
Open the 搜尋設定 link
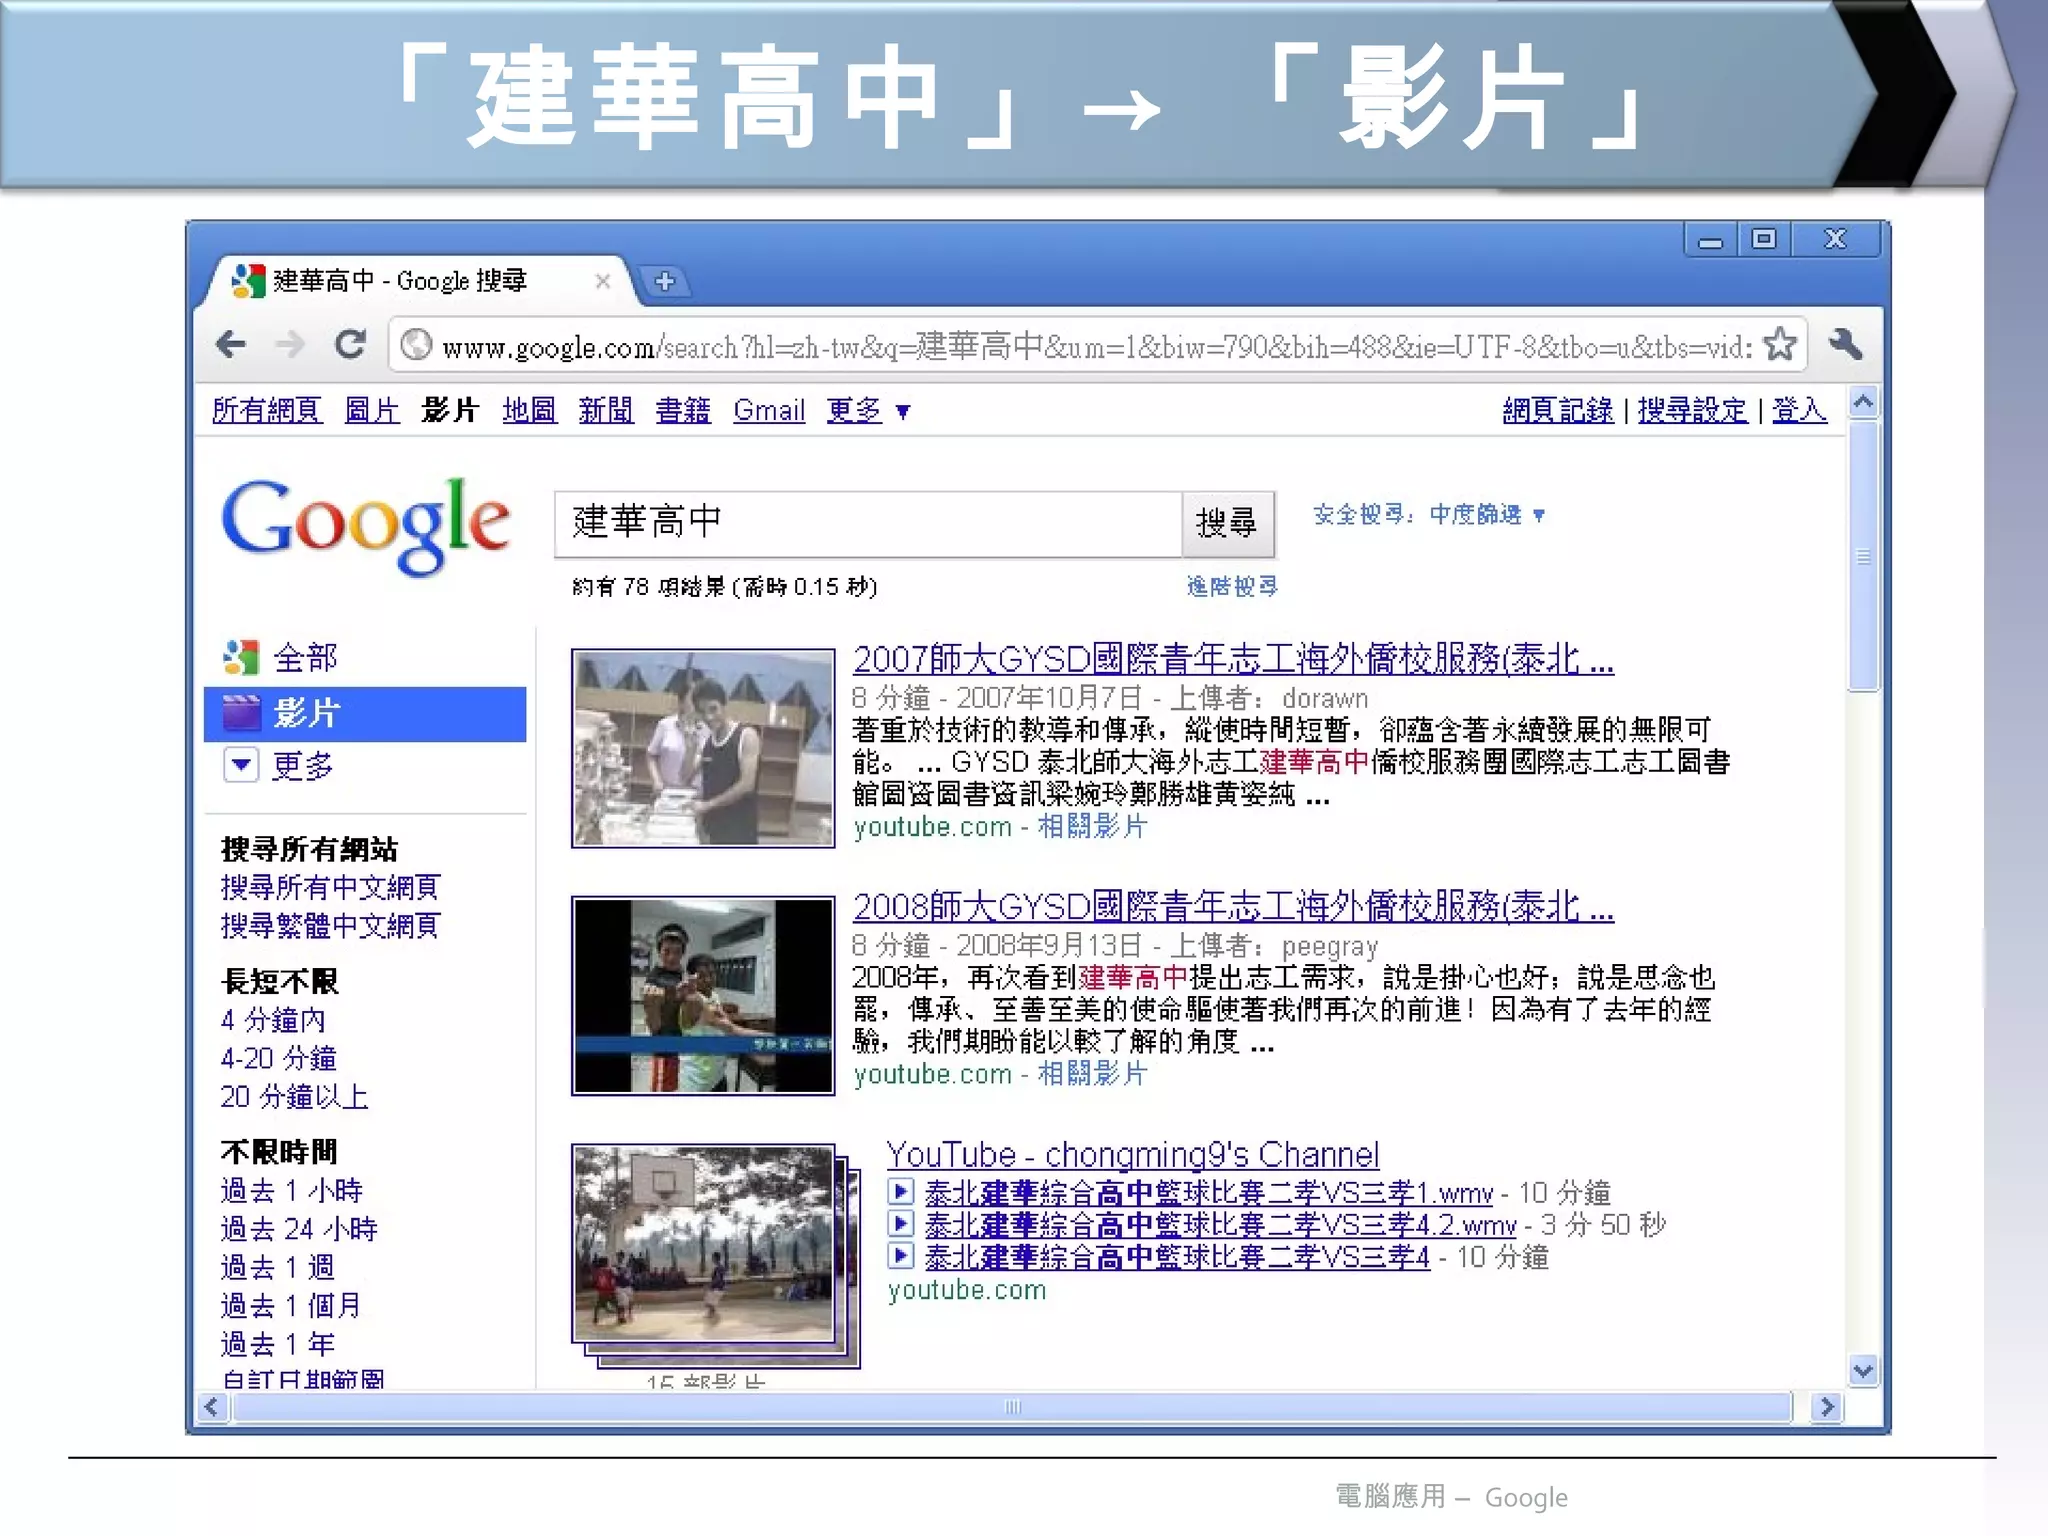[x=1692, y=410]
